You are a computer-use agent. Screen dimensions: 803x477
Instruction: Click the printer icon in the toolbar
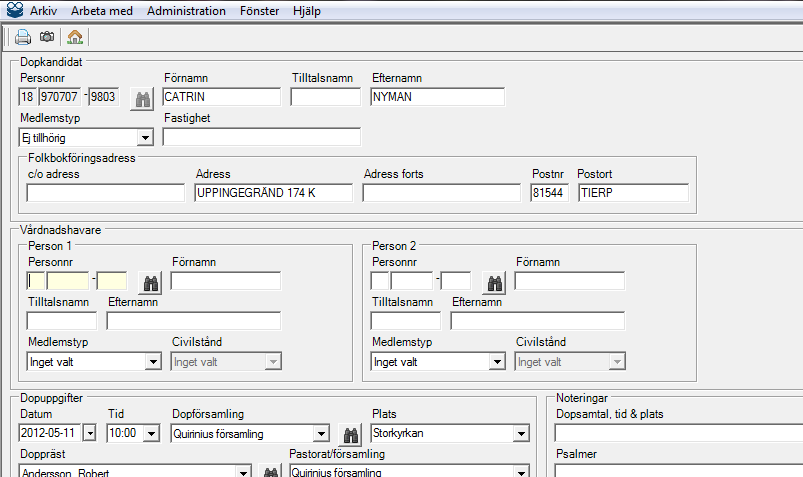23,37
